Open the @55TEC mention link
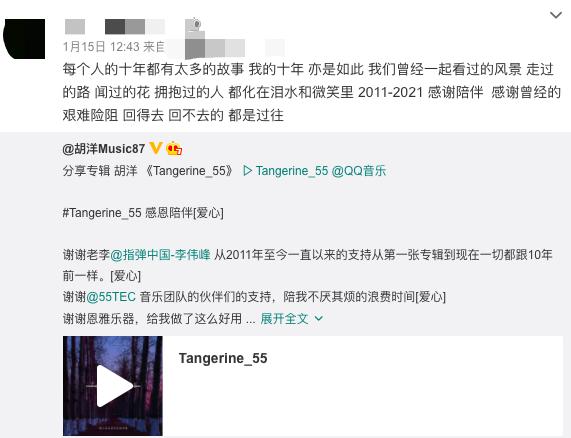Image resolution: width=571 pixels, height=438 pixels. click(111, 297)
